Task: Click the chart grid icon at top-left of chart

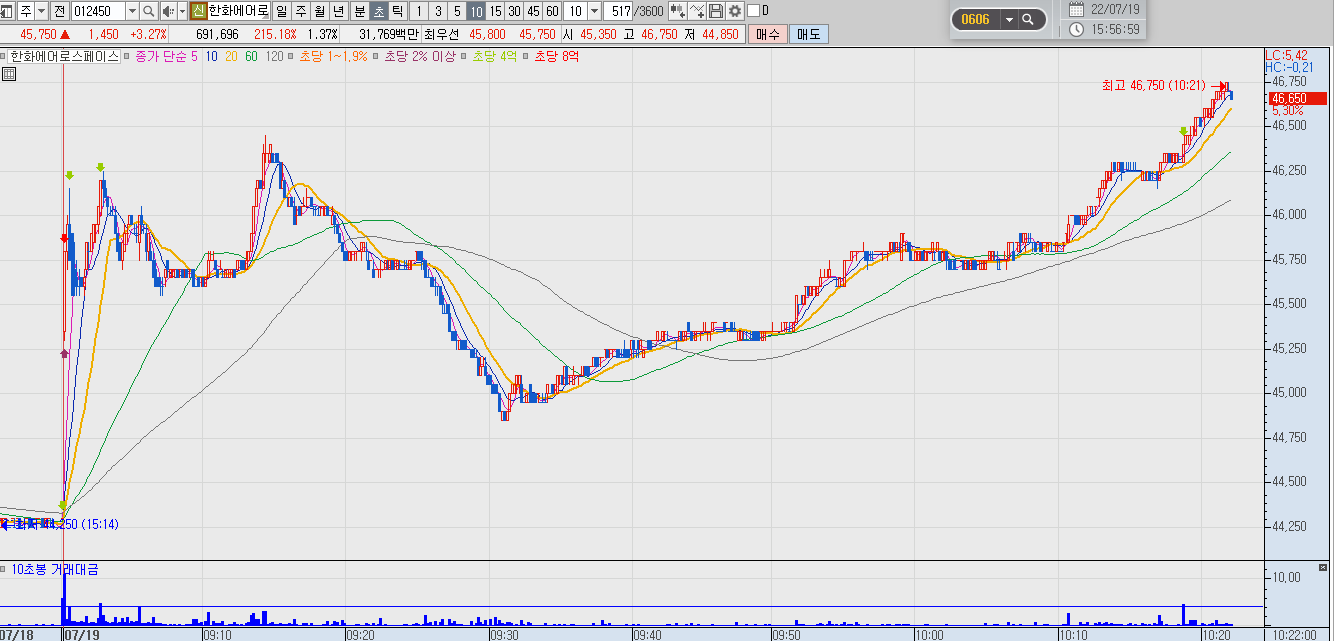Action: [10, 74]
